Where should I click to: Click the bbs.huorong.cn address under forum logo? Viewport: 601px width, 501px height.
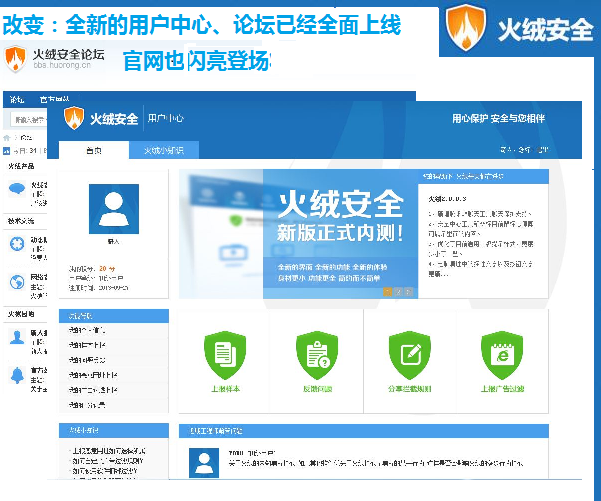coord(62,65)
